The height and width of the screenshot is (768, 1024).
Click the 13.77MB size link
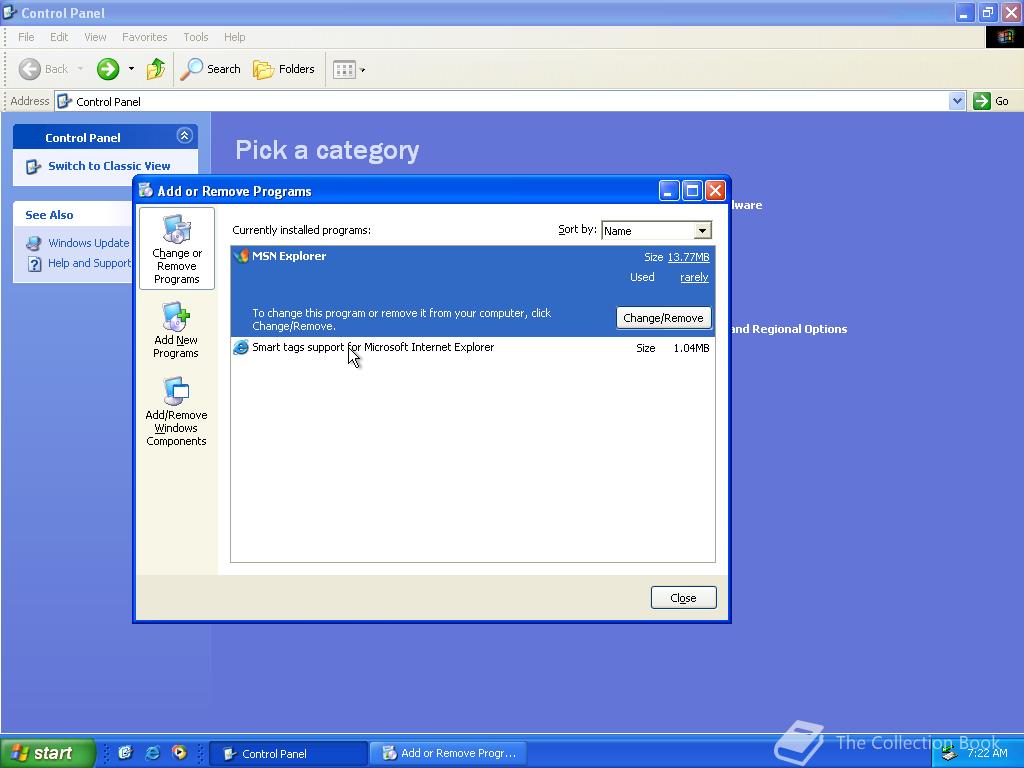coord(688,257)
